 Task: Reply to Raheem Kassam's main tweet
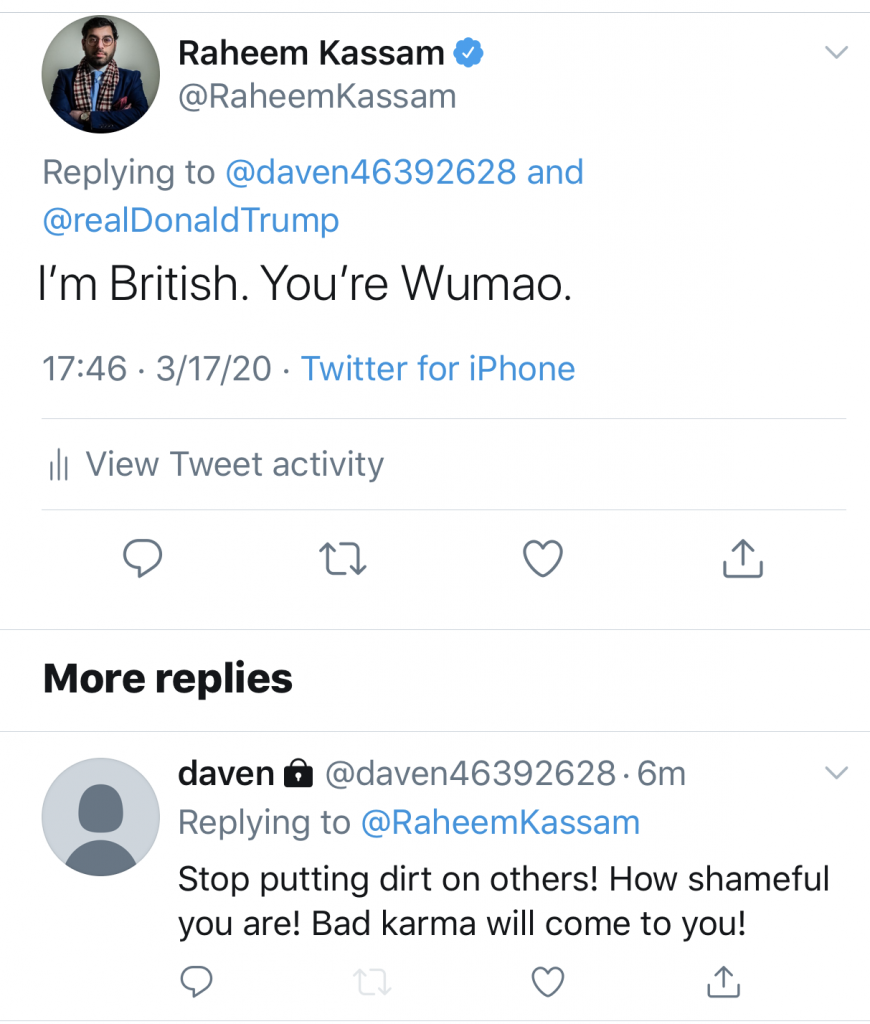click(142, 559)
